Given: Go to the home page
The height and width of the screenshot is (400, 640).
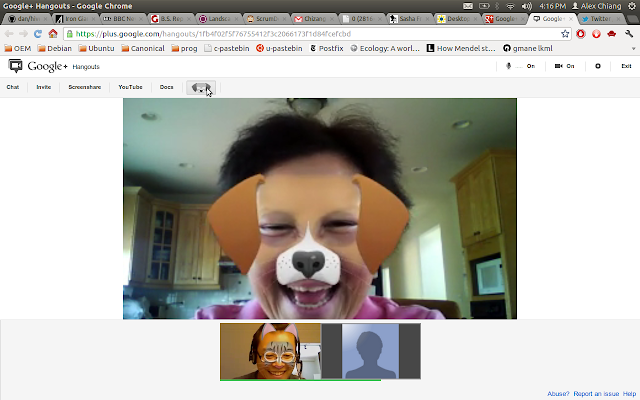Looking at the screenshot, I should (x=53, y=33).
